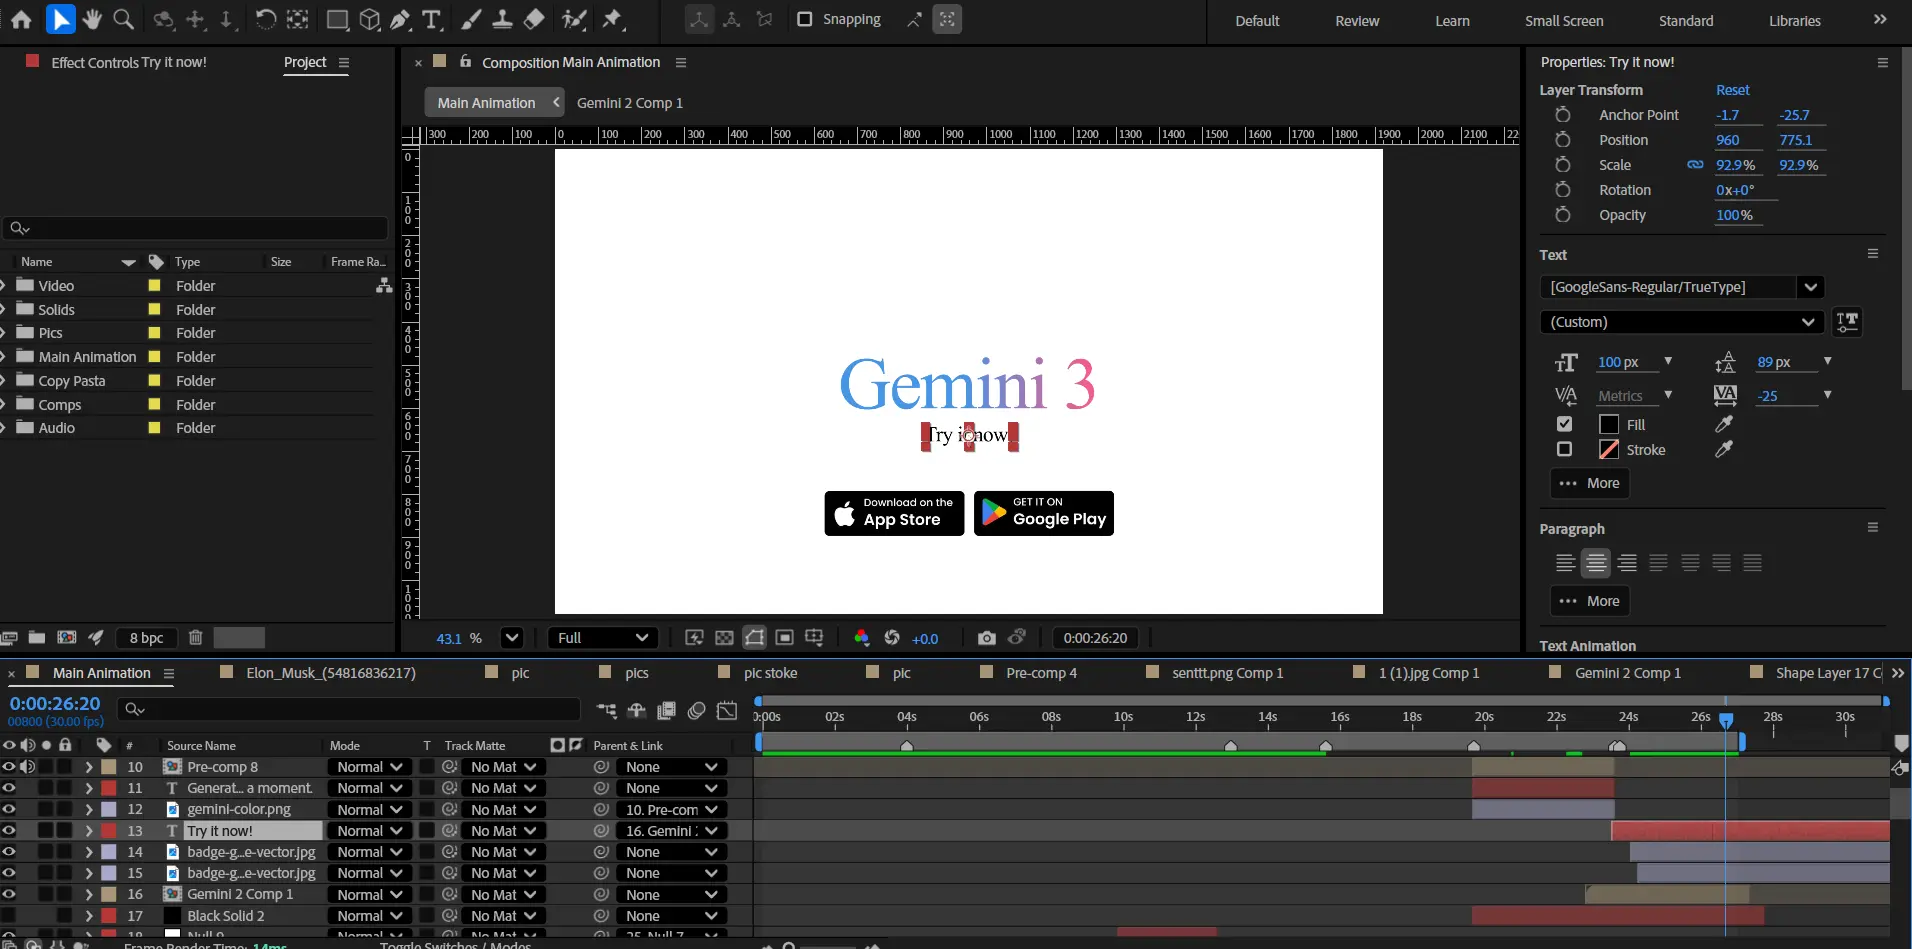Enable the Snapping checkbox

[x=804, y=19]
